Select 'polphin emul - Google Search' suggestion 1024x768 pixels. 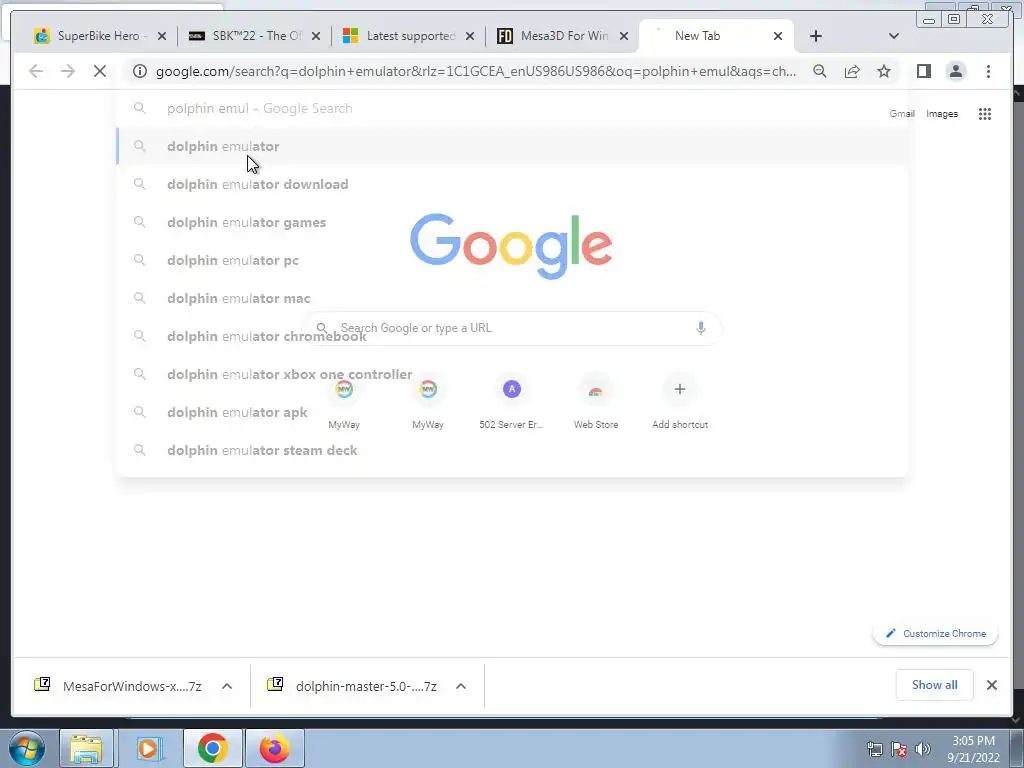click(x=512, y=108)
